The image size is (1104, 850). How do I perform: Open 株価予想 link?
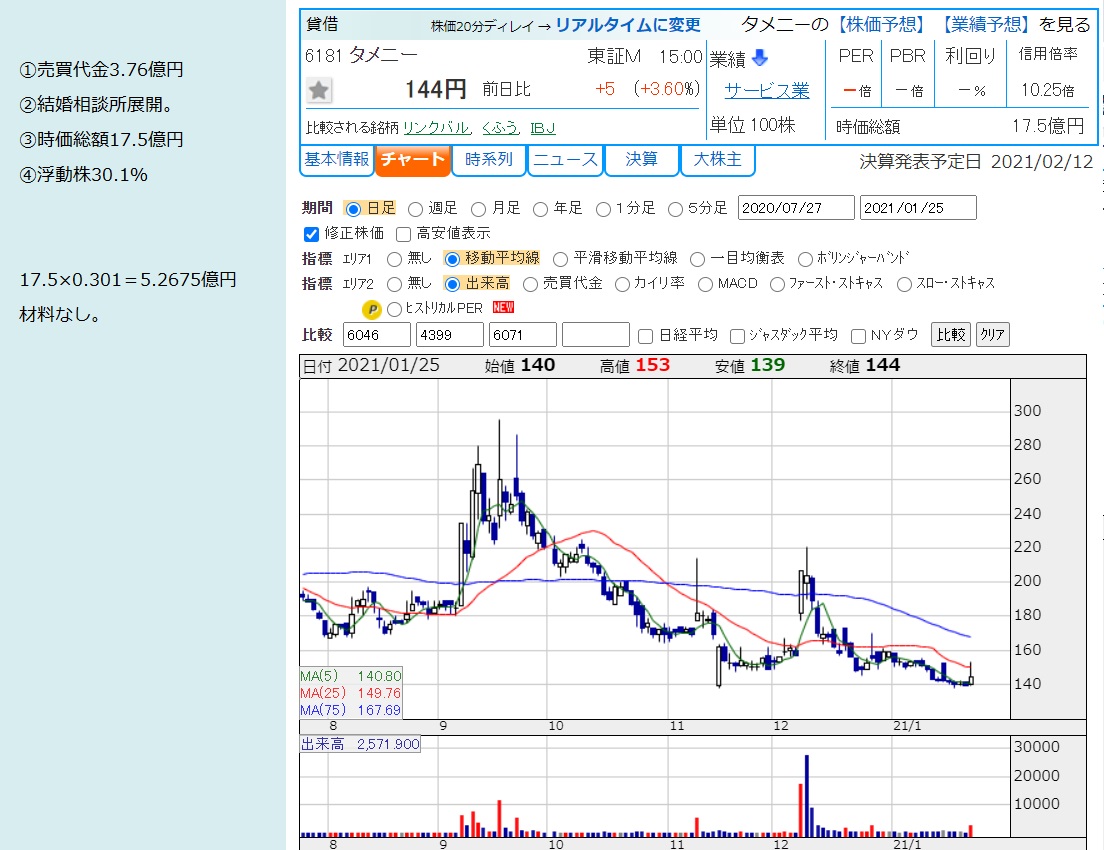[x=880, y=25]
